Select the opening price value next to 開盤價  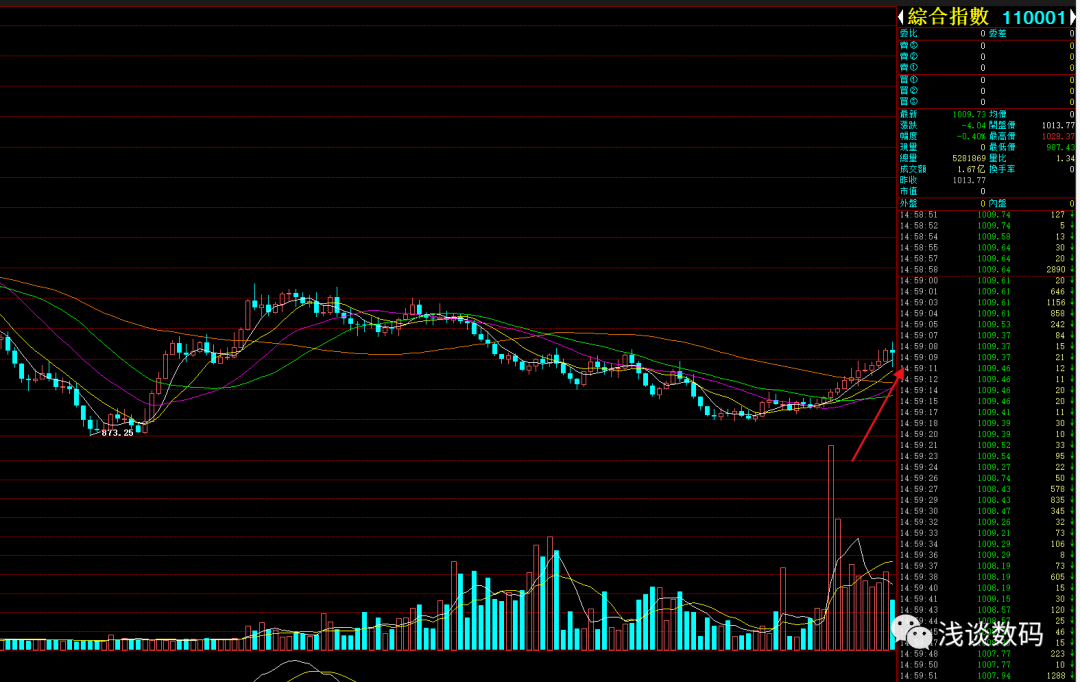[1058, 125]
